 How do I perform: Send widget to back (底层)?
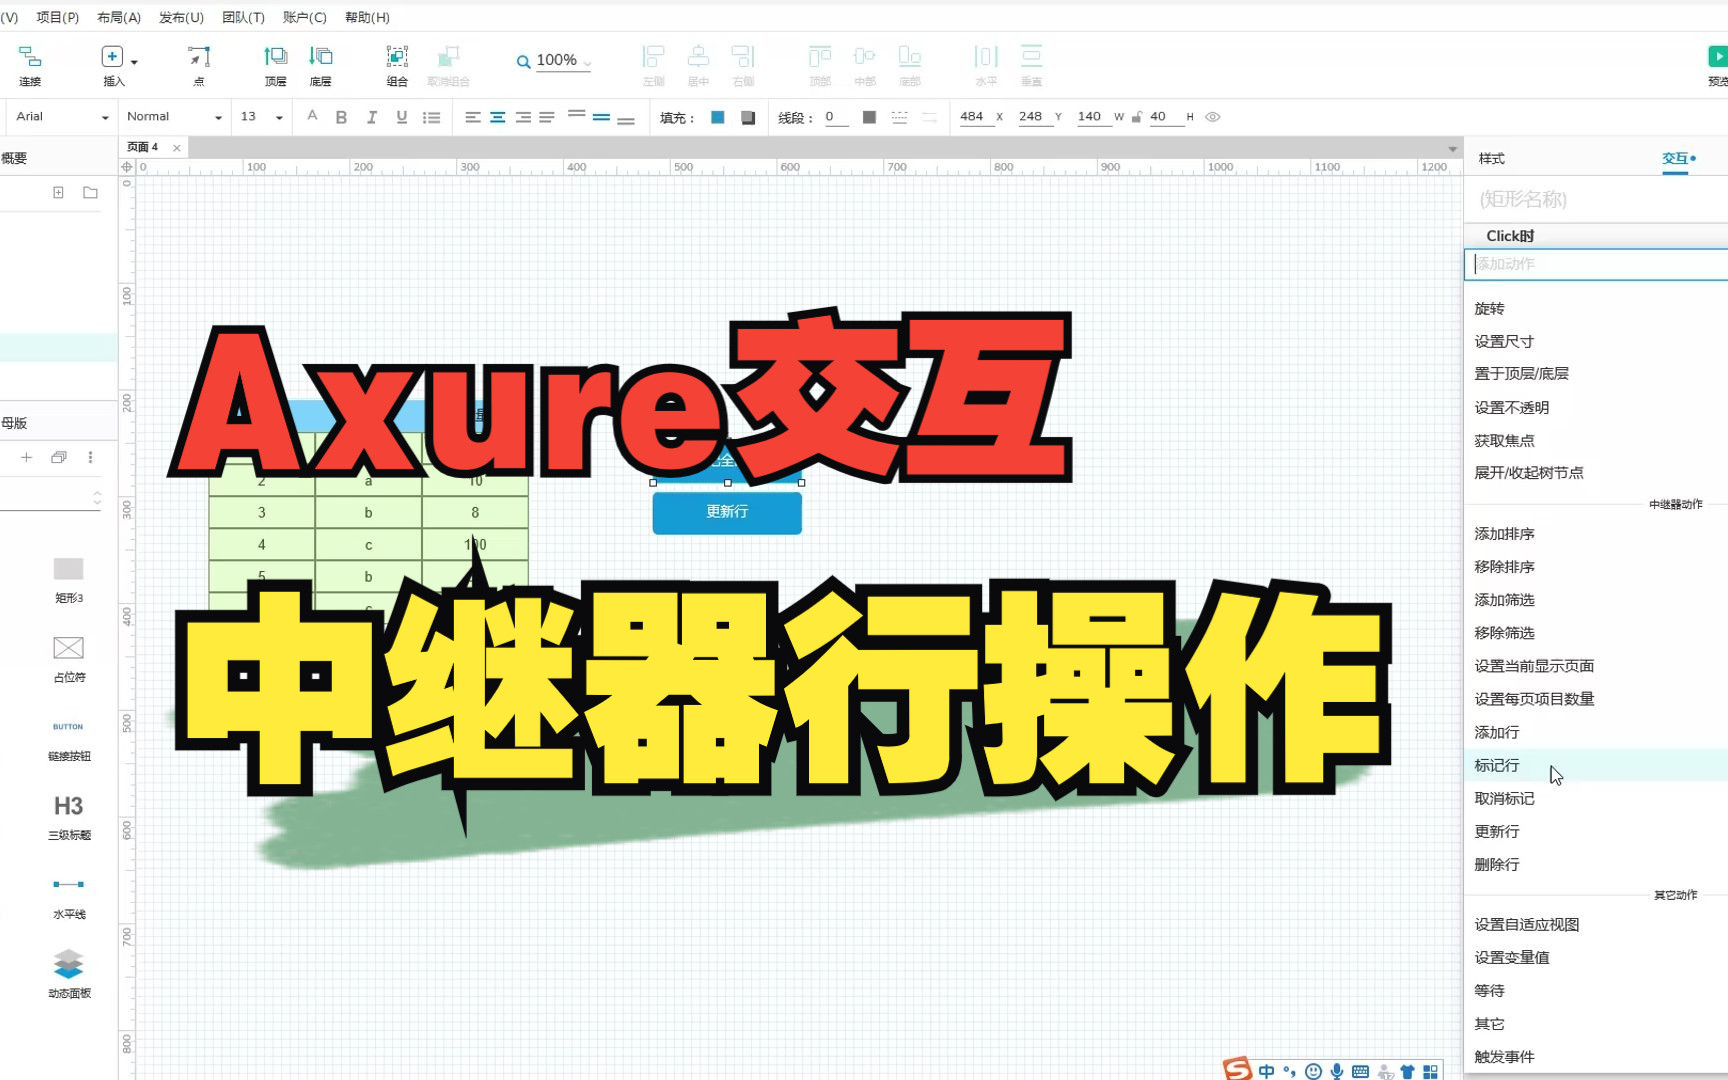tap(320, 65)
